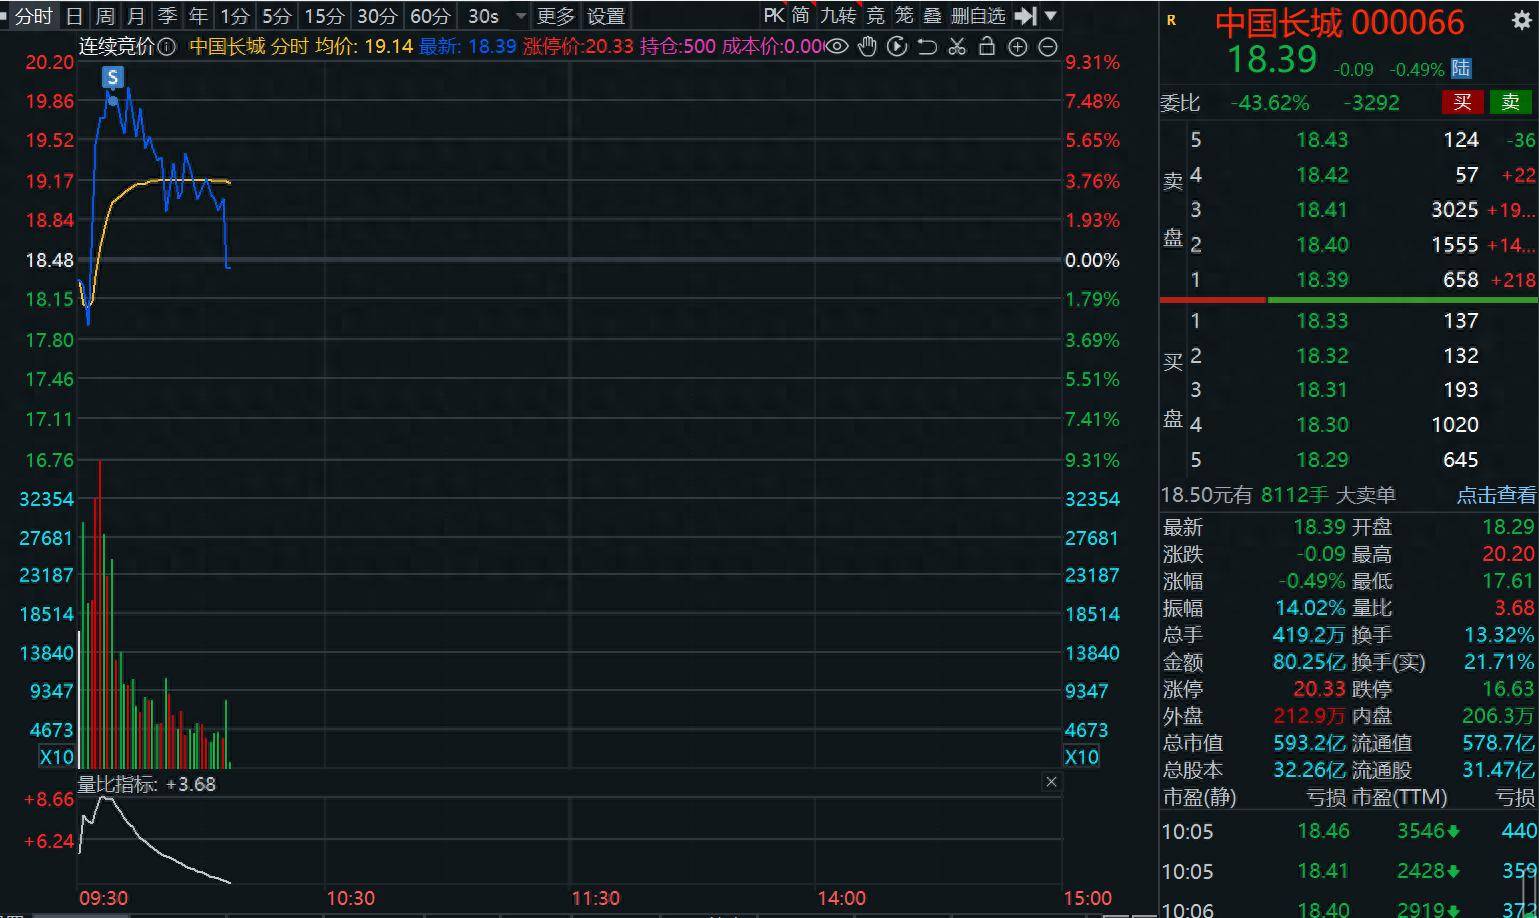This screenshot has height=918, width=1539.
Task: Click the blue S signal marker on chart
Action: coord(112,78)
